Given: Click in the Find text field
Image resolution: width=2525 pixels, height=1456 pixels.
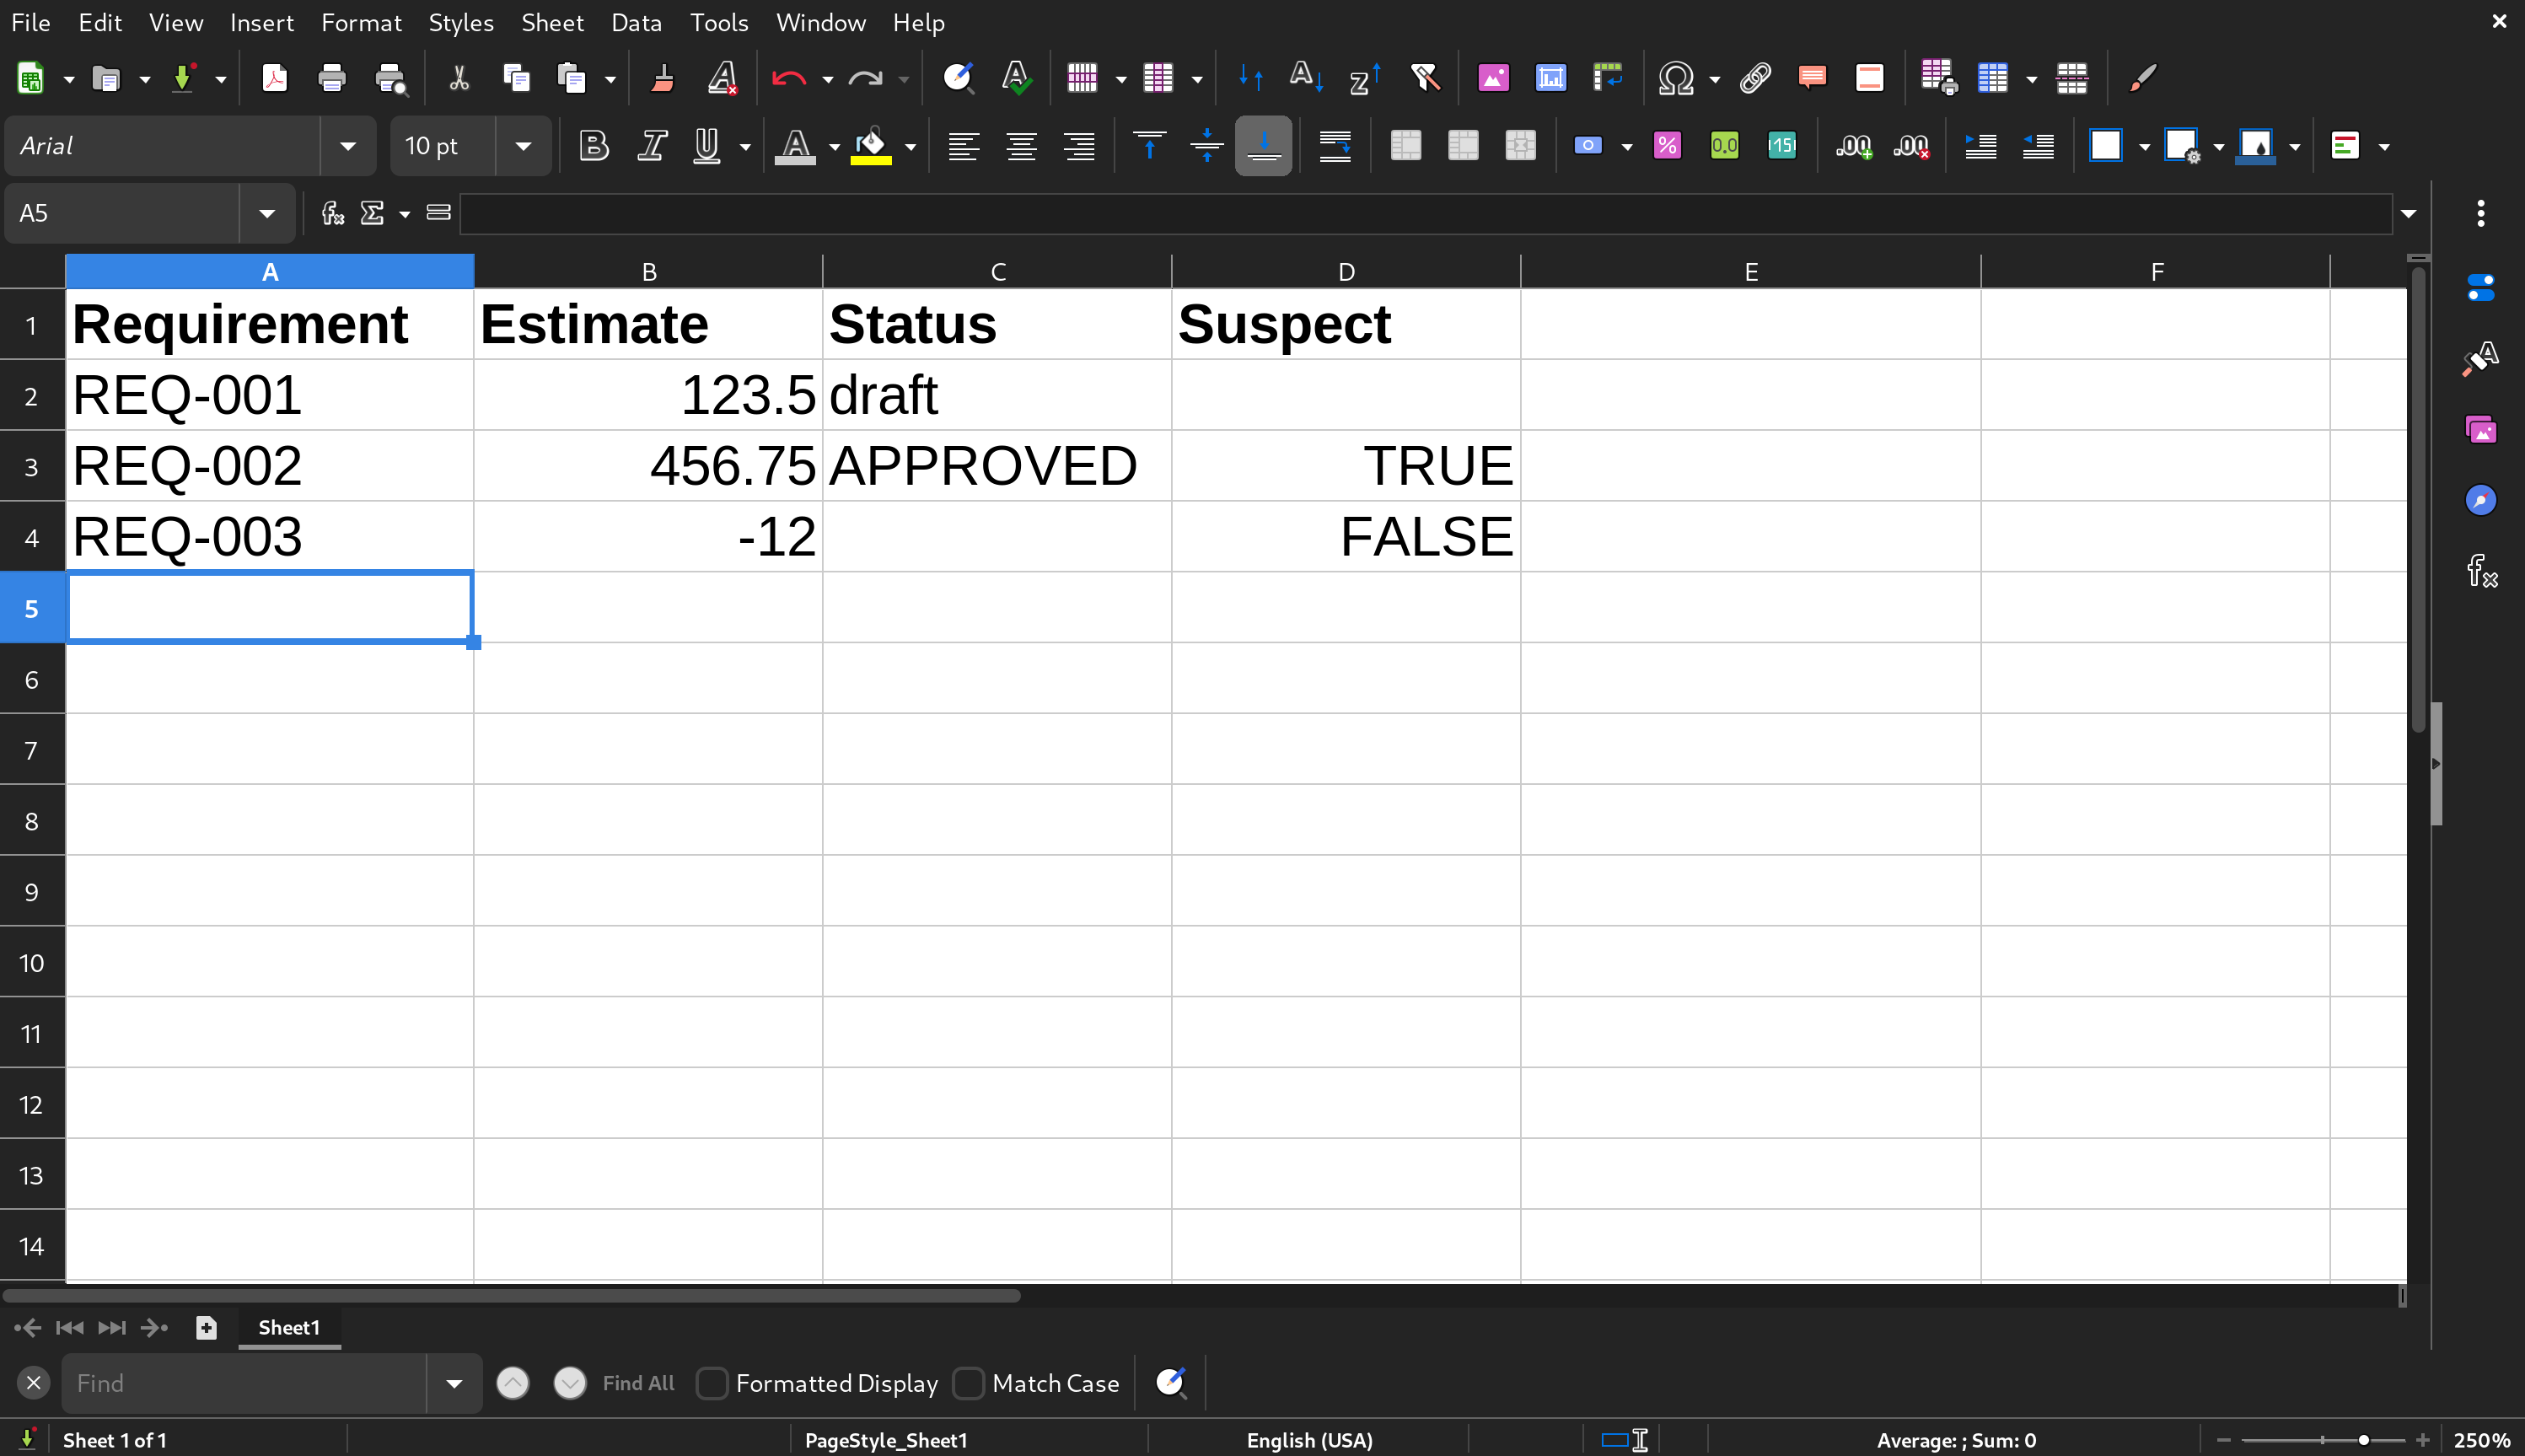Looking at the screenshot, I should tap(244, 1383).
